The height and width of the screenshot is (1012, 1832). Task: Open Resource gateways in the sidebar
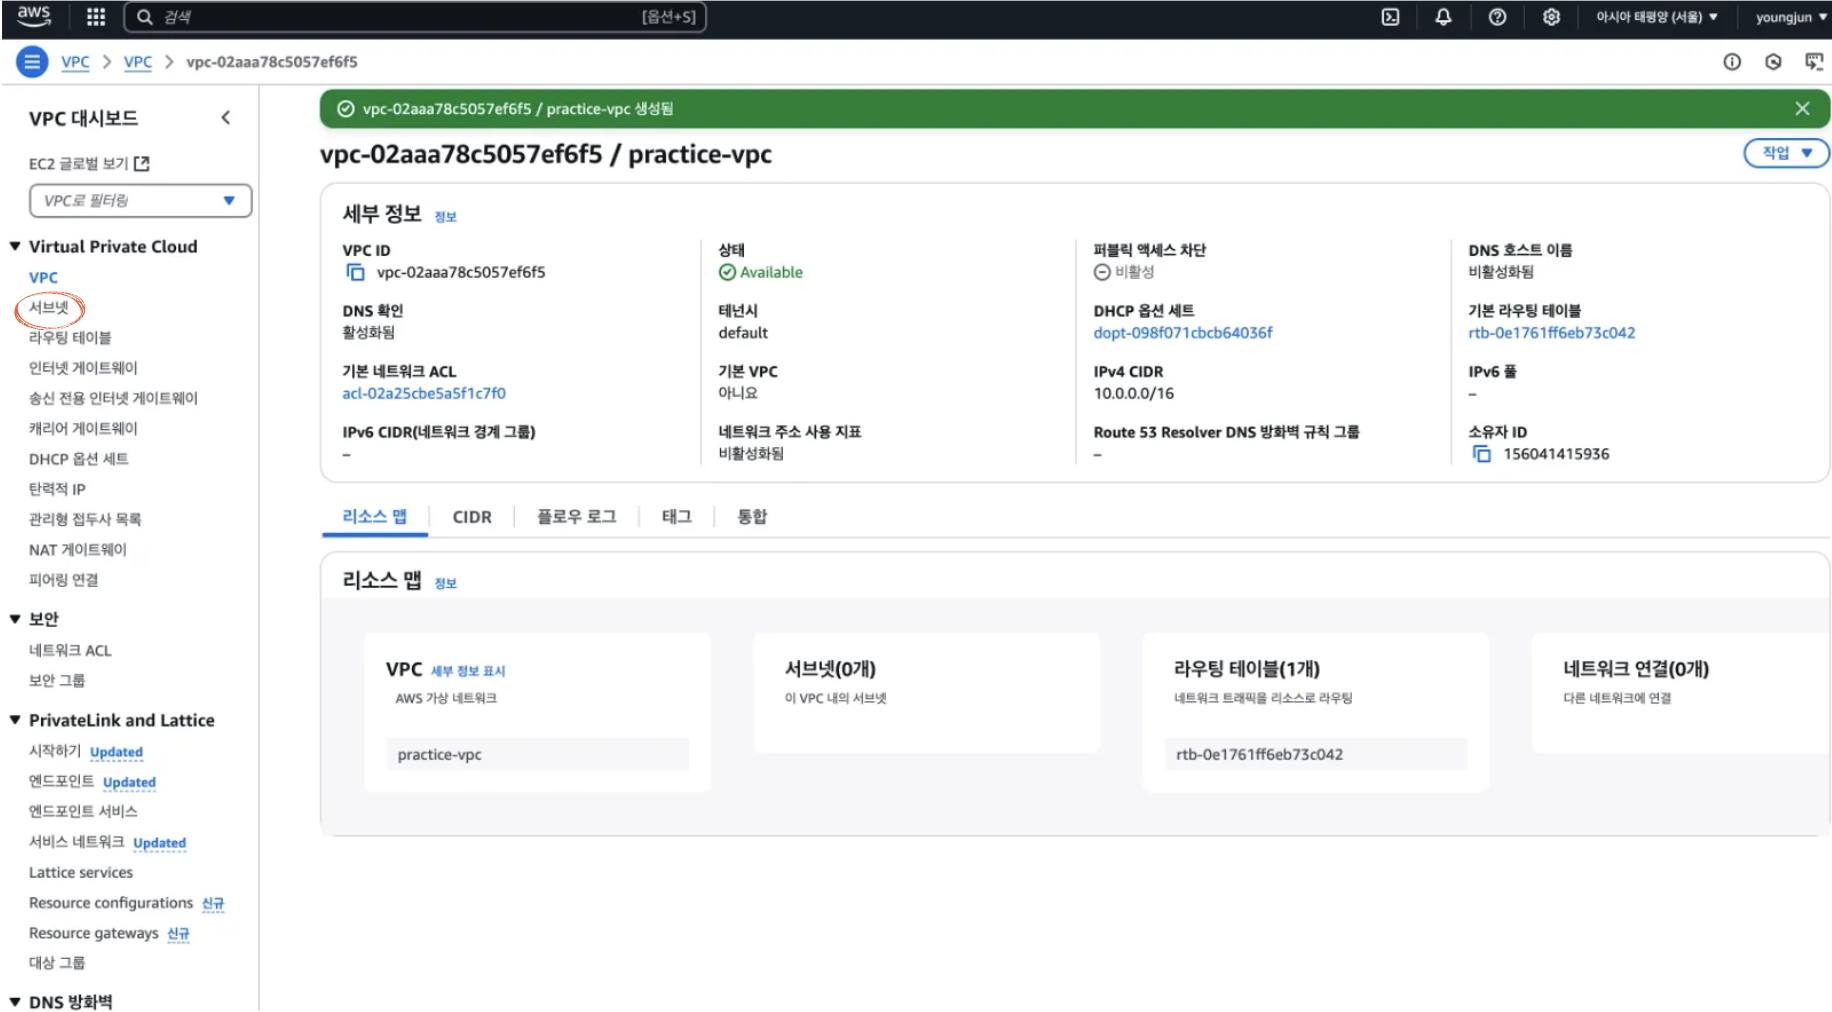coord(94,933)
